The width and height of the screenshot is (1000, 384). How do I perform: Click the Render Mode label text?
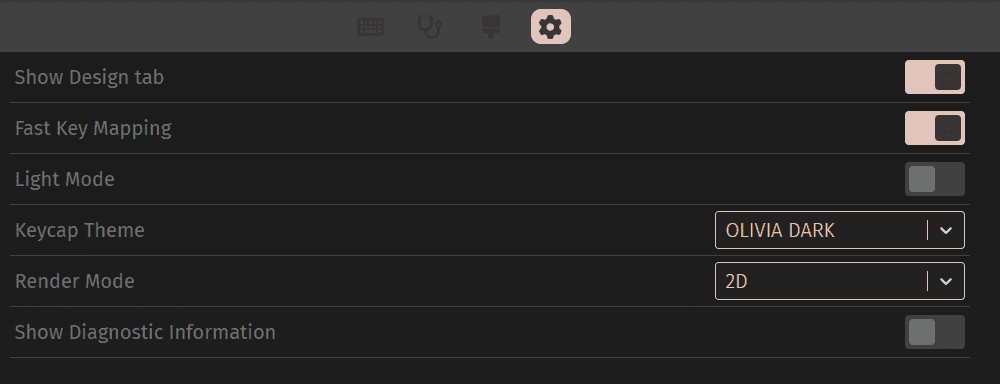[x=75, y=281]
